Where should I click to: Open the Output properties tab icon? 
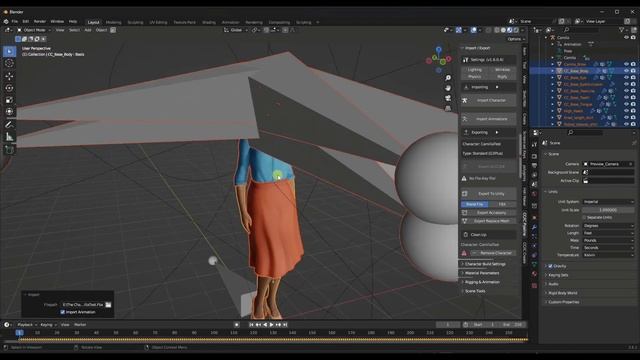[534, 166]
